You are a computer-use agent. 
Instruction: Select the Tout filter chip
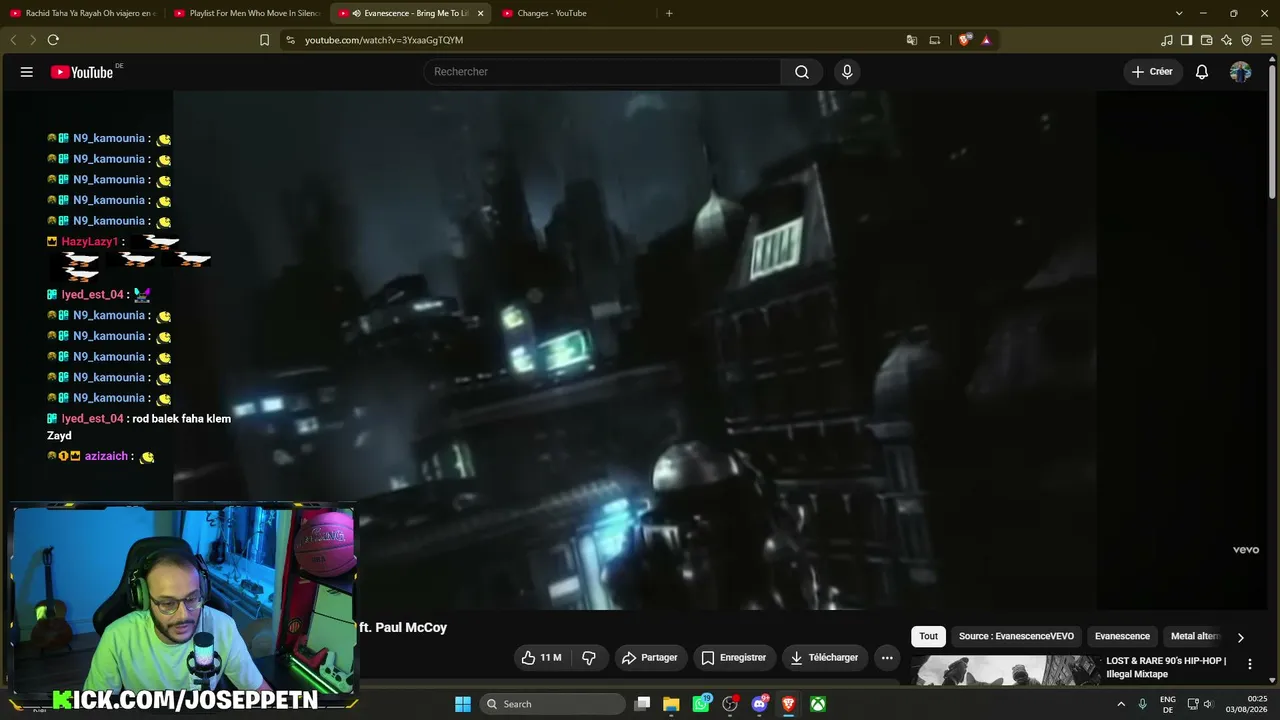click(x=929, y=636)
